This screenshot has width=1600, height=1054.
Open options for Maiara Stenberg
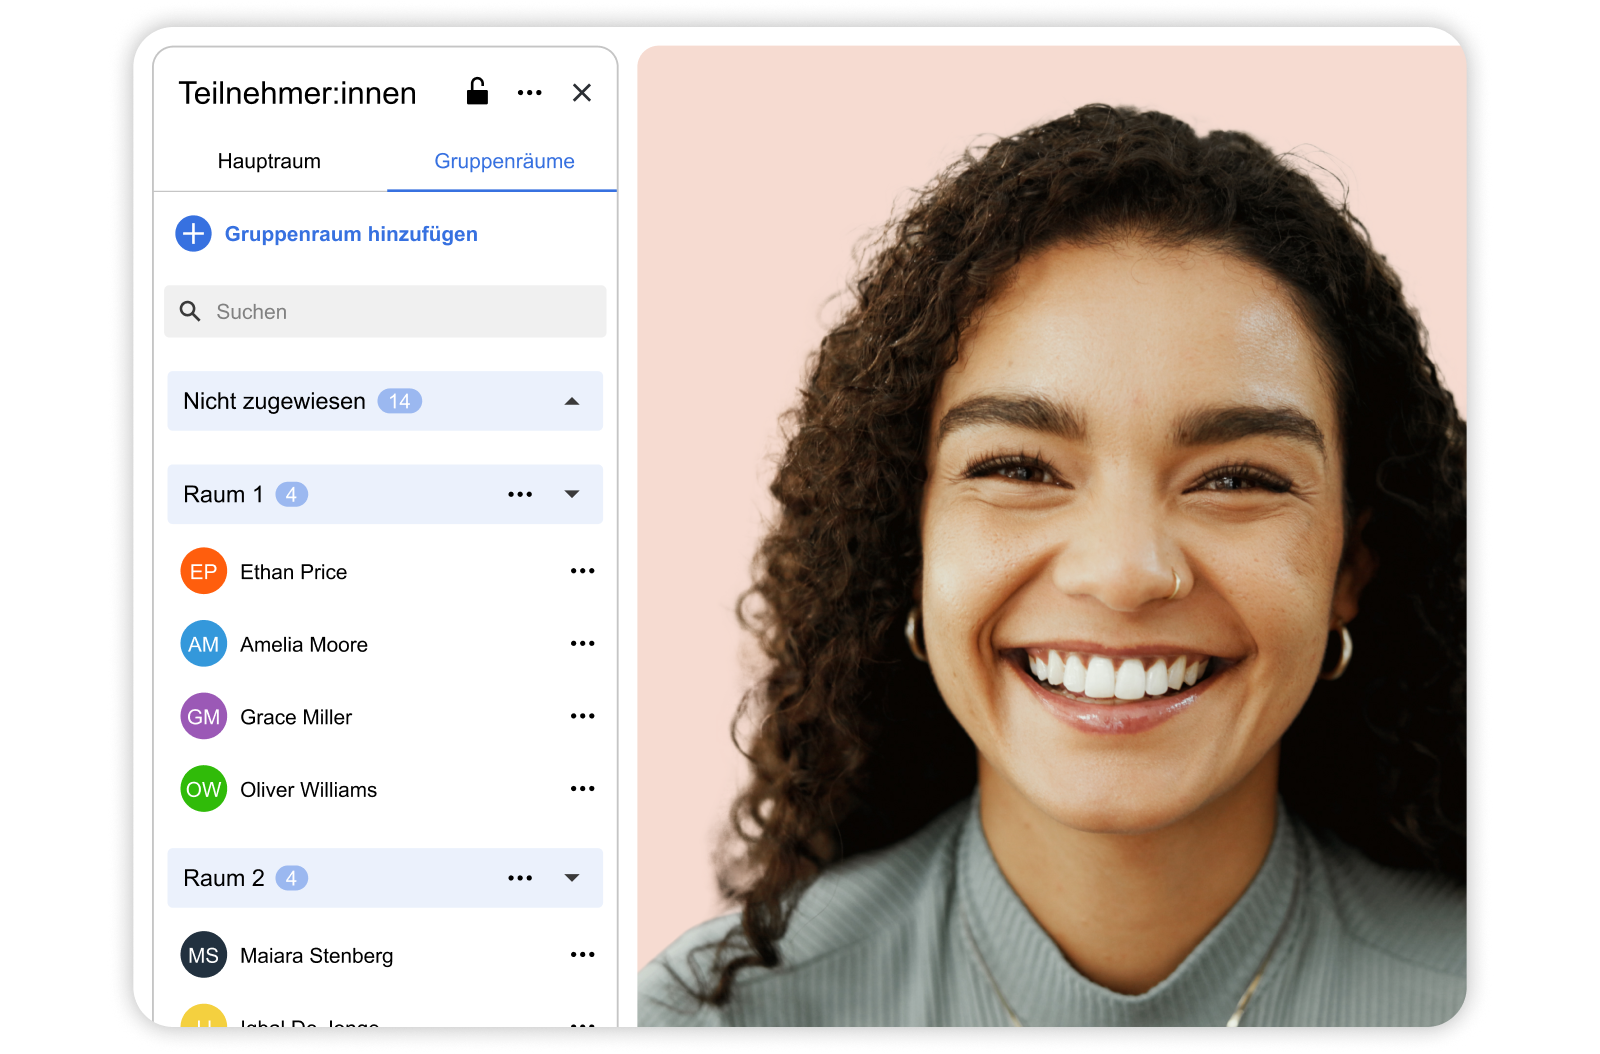[x=582, y=955]
